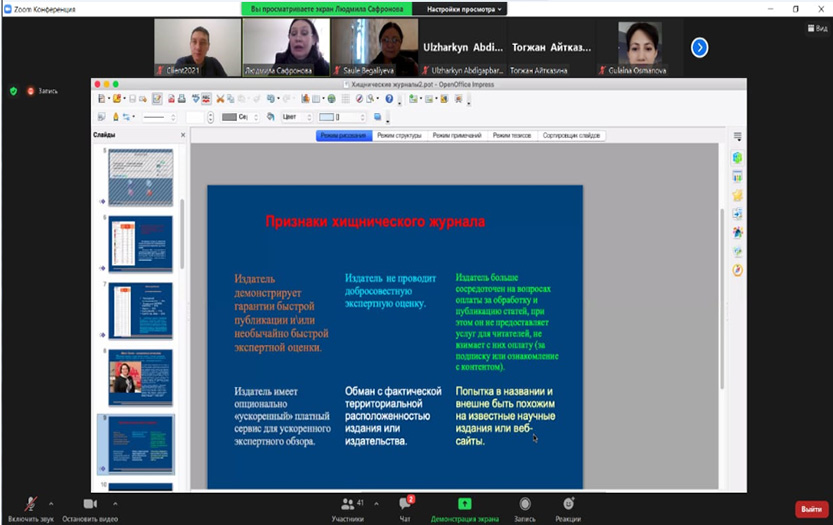Toggle camera with Остановить видео
This screenshot has height=525, width=833.
tap(90, 505)
